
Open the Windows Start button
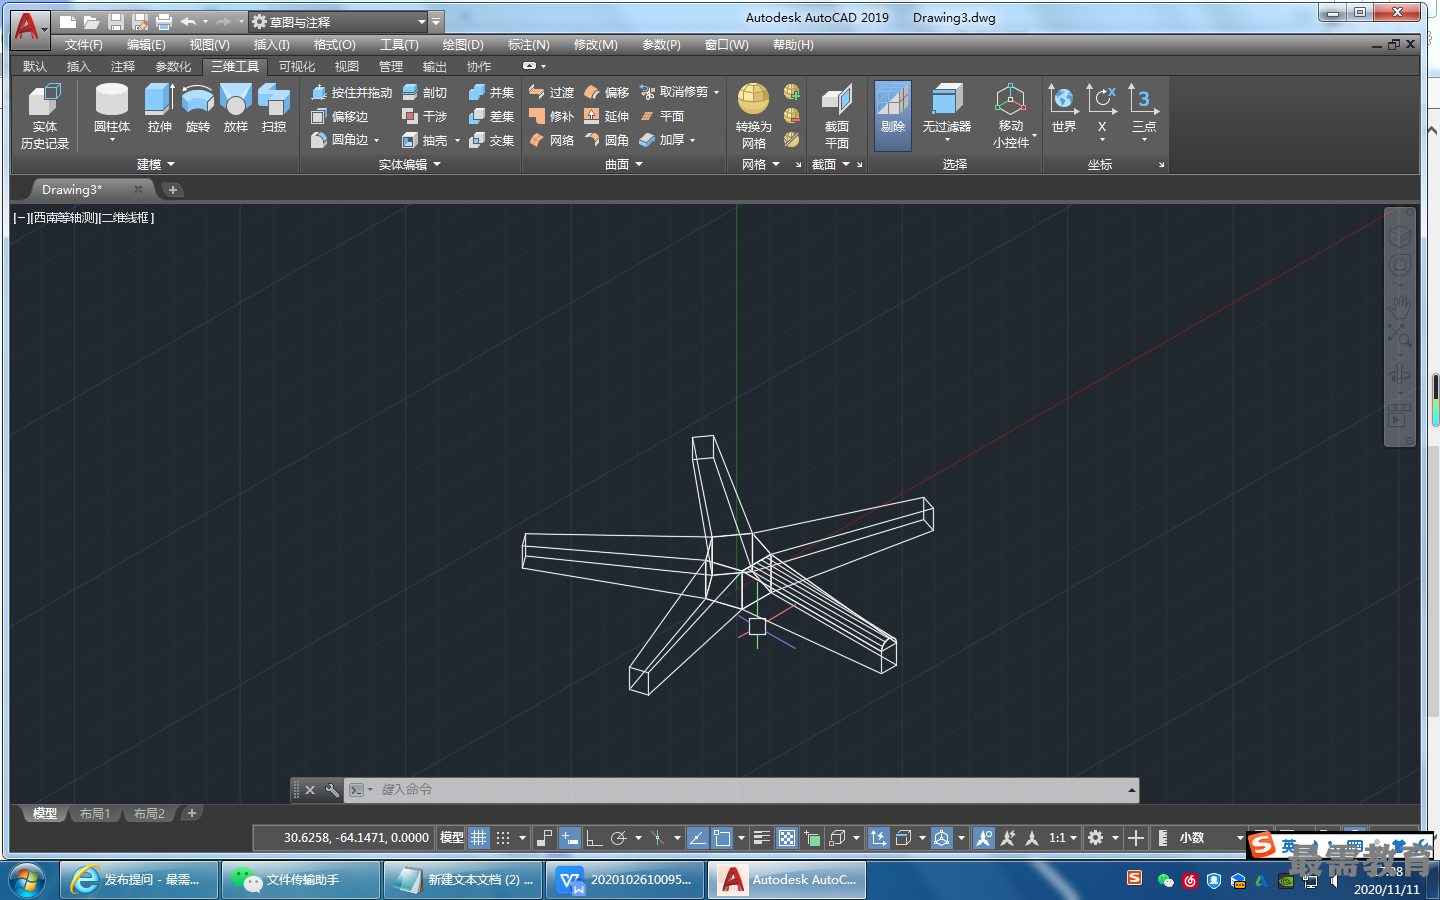pos(27,880)
